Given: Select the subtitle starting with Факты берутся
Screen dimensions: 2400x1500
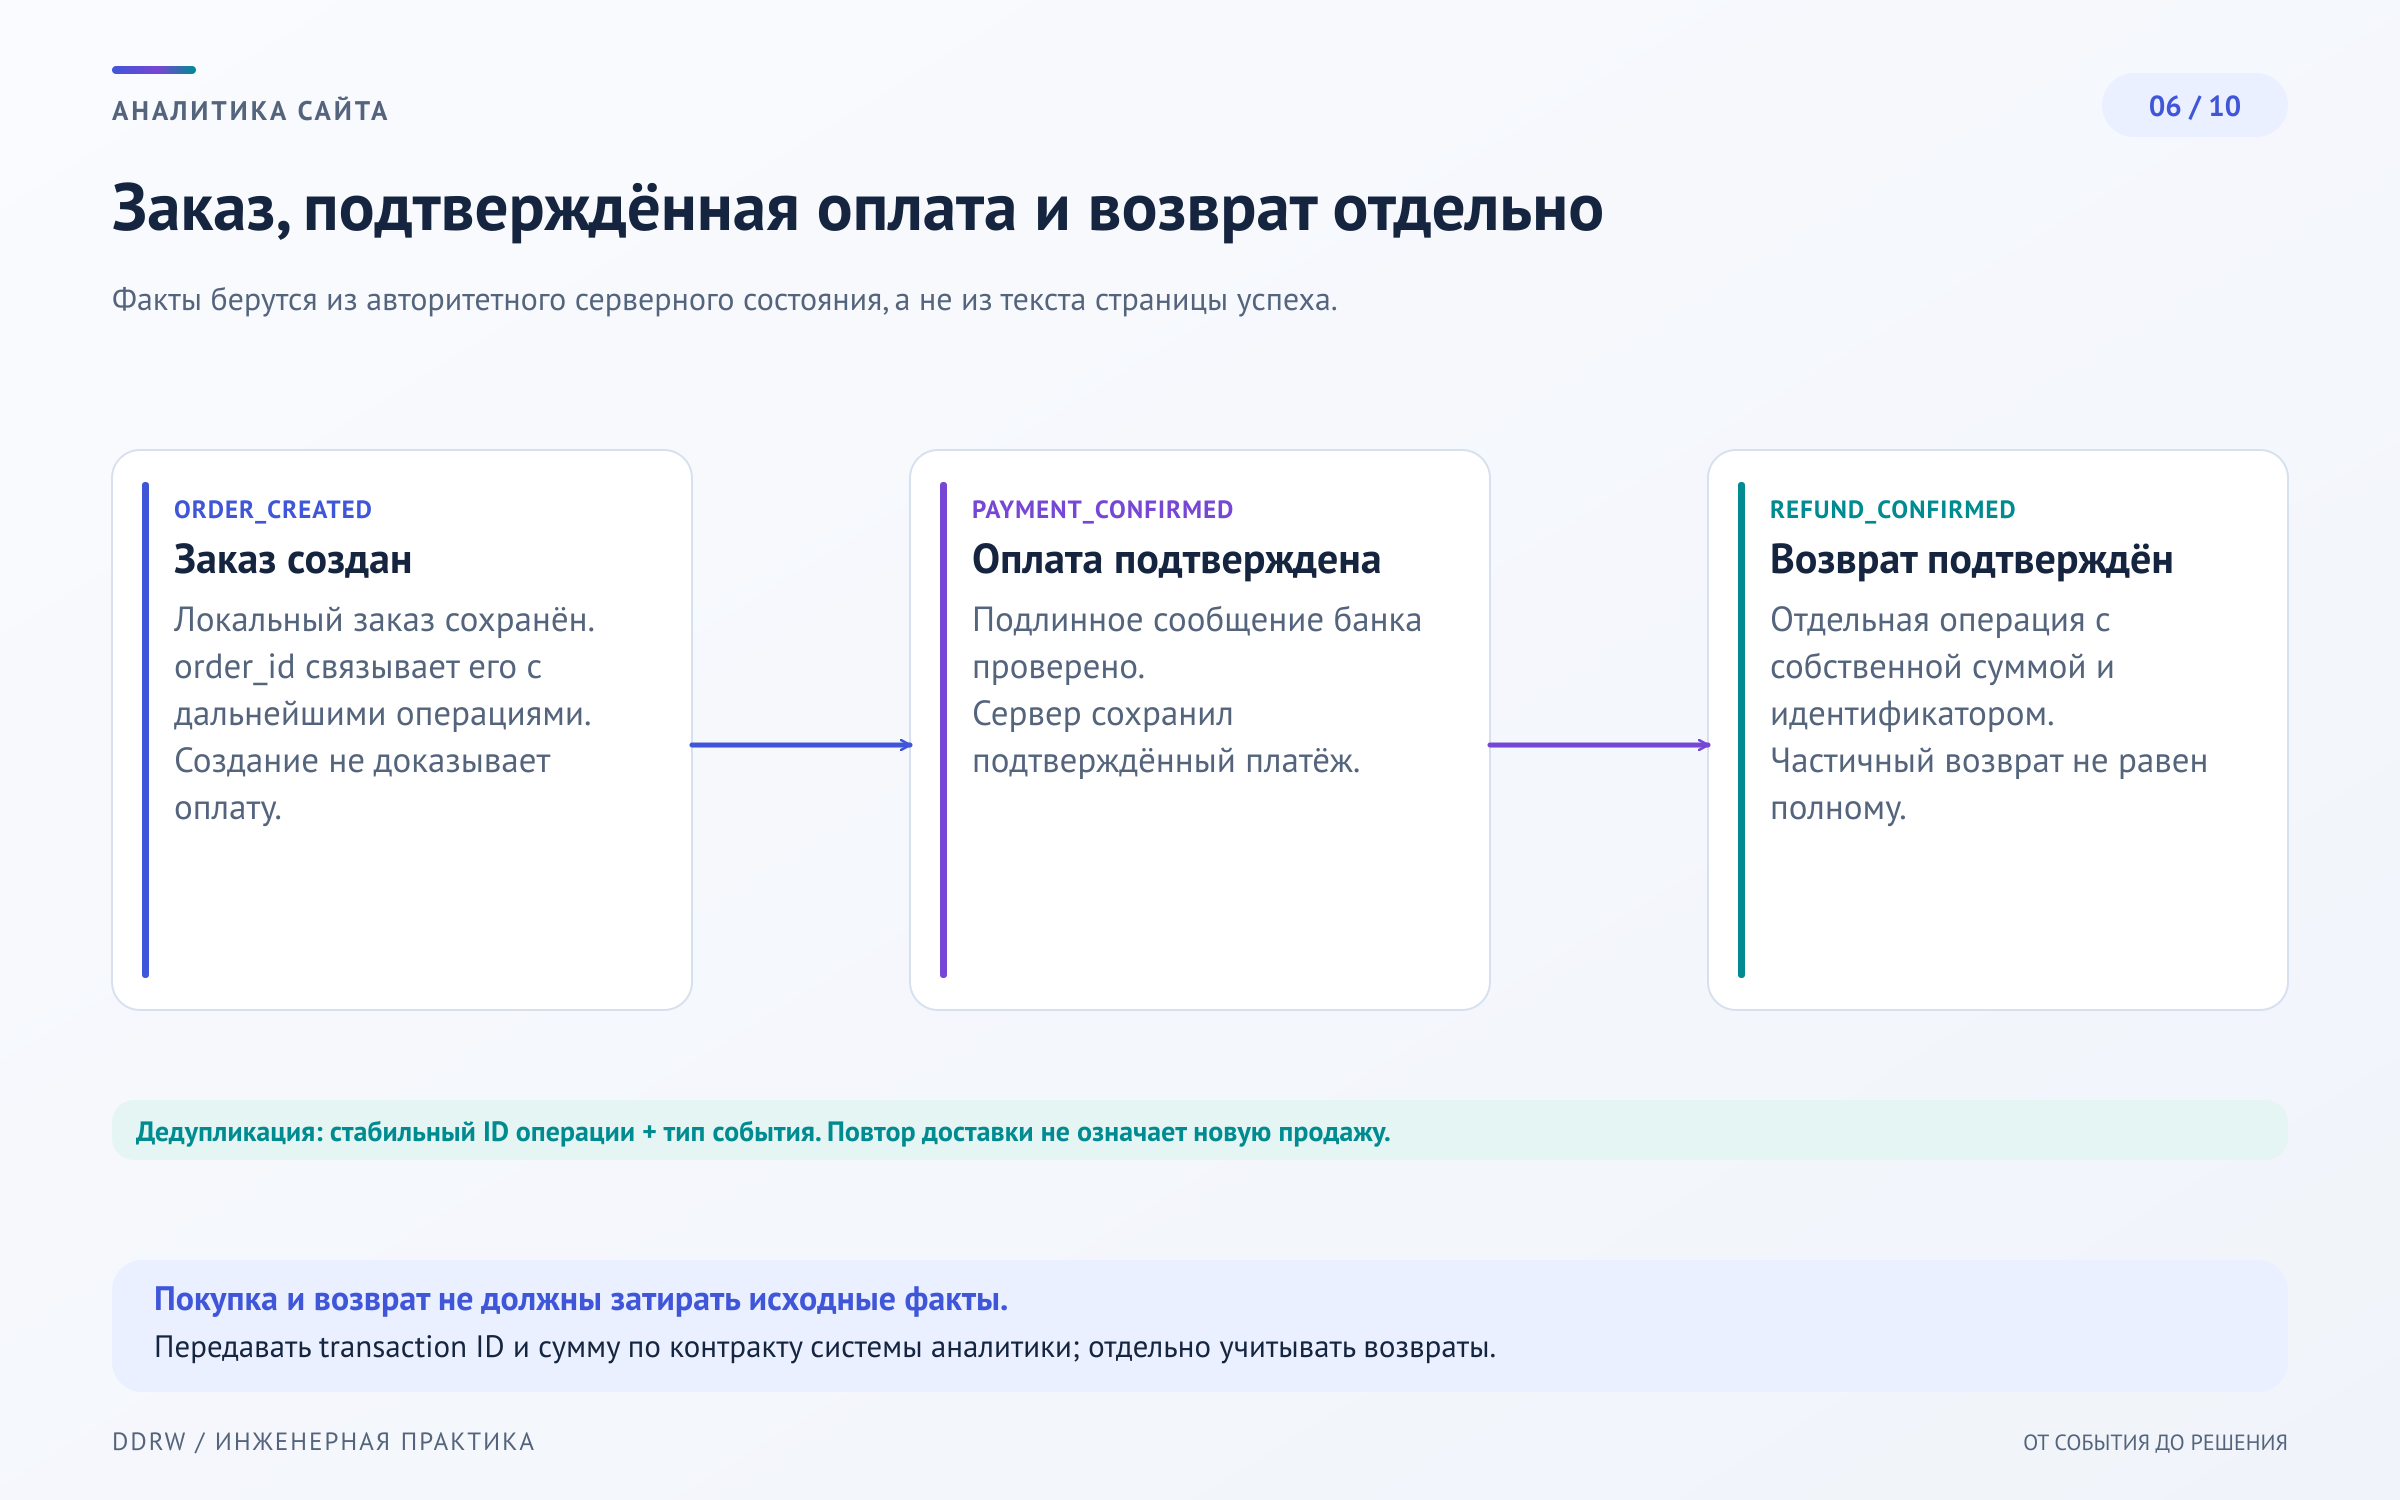Looking at the screenshot, I should pos(724,300).
